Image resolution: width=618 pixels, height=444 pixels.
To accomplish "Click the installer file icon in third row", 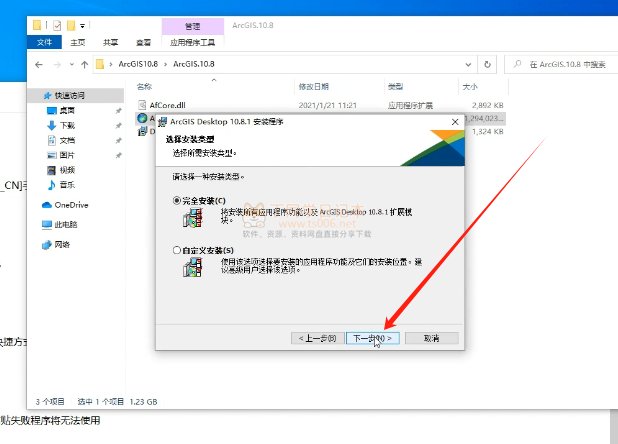I will pos(142,132).
